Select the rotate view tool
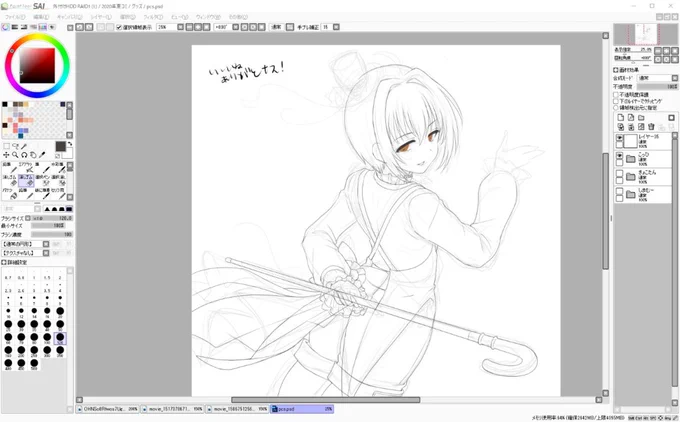680x422 pixels. coord(24,155)
